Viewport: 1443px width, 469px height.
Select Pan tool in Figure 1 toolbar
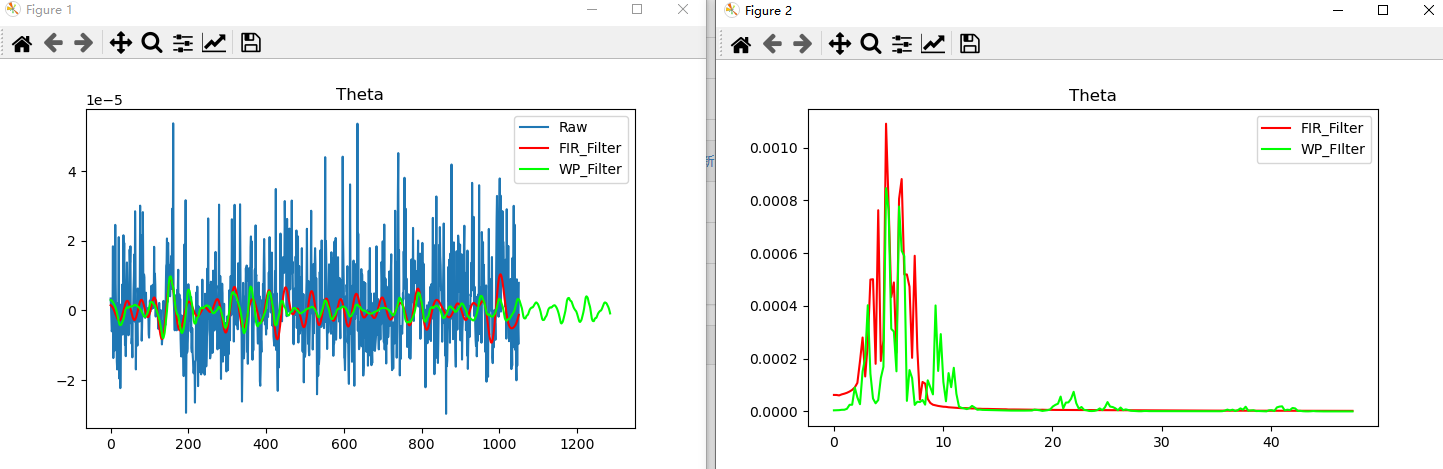(x=120, y=43)
